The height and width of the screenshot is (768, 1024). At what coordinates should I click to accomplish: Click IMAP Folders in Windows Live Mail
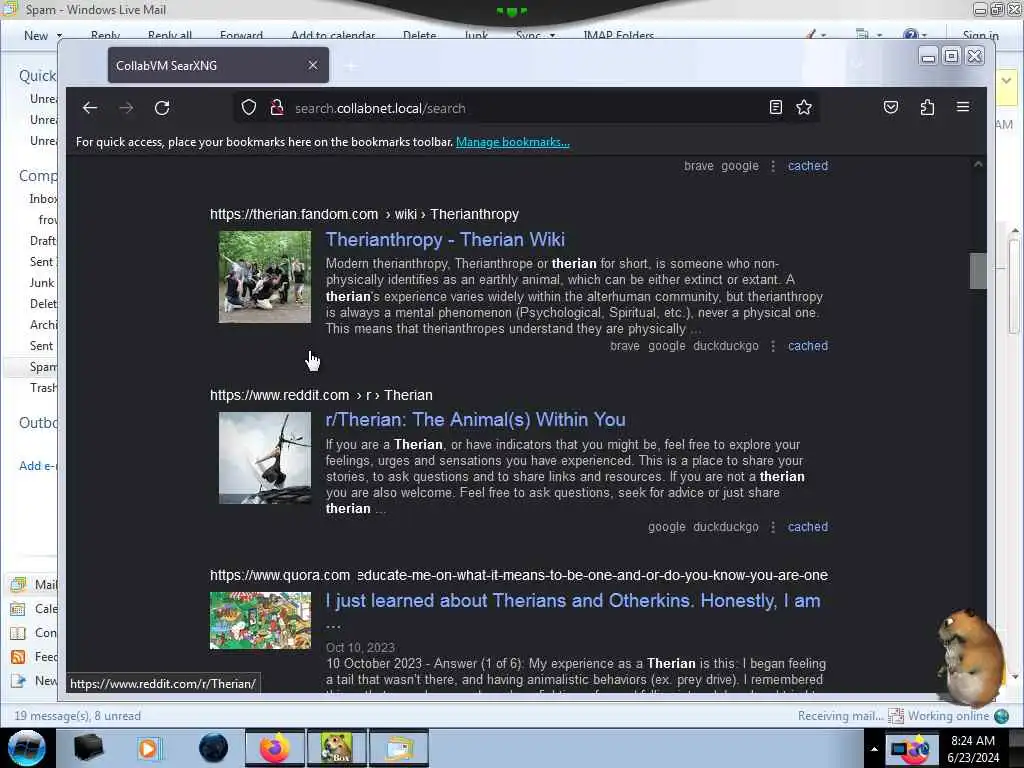[x=618, y=35]
